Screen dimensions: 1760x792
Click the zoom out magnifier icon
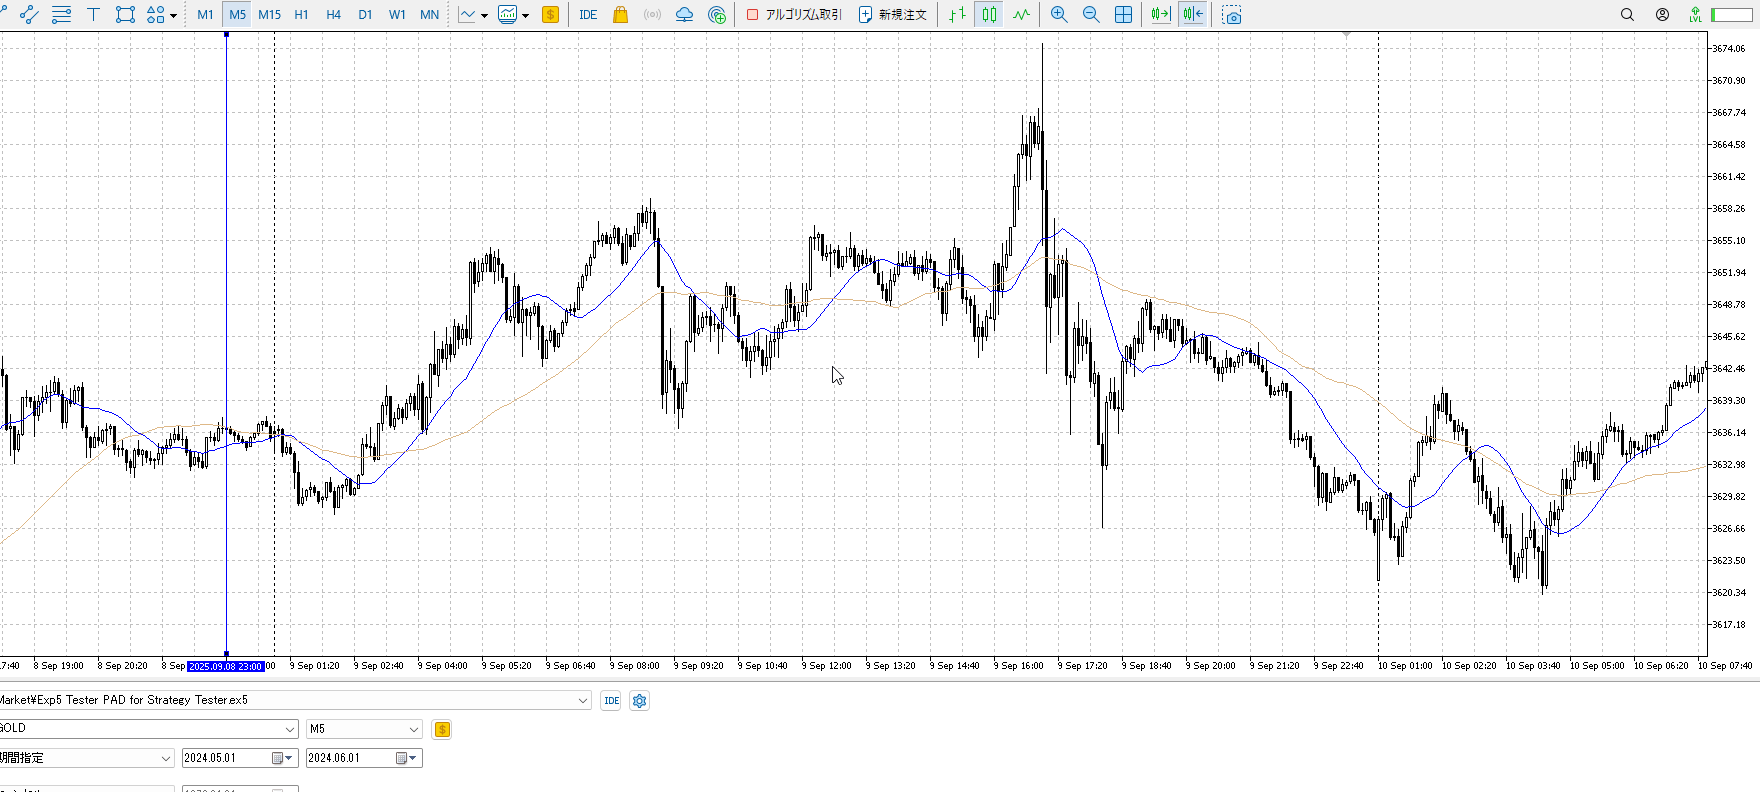click(x=1091, y=14)
